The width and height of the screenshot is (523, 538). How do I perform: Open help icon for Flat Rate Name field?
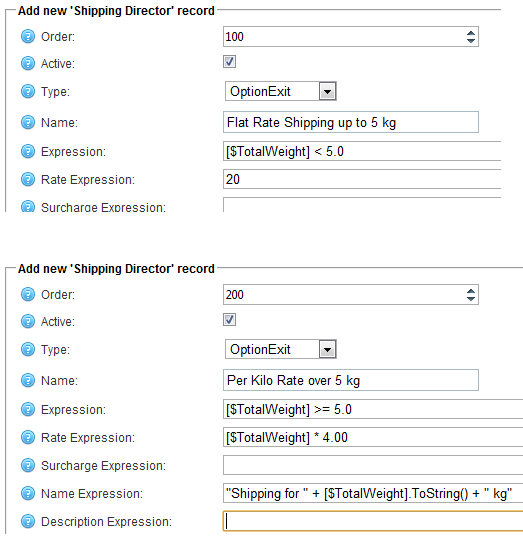tap(28, 122)
